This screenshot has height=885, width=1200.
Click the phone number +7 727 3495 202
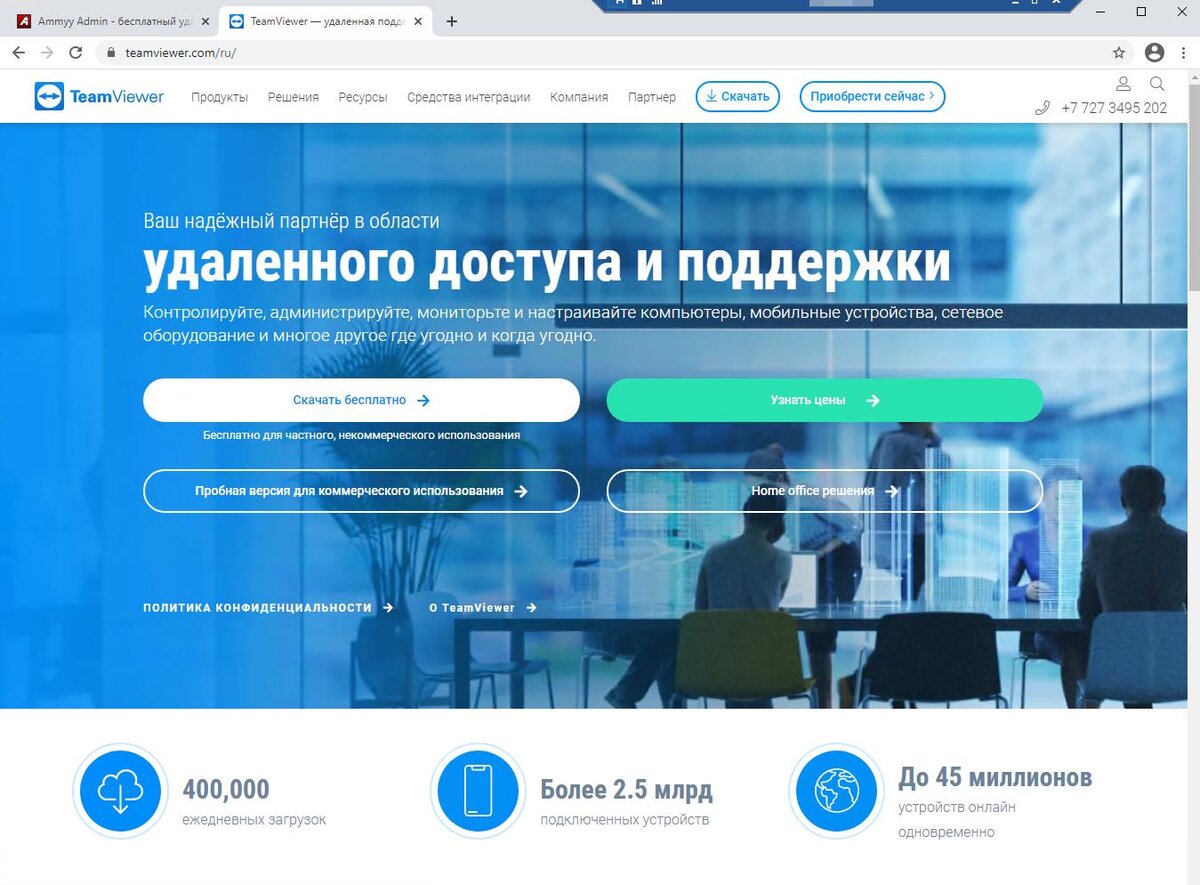coord(1114,108)
